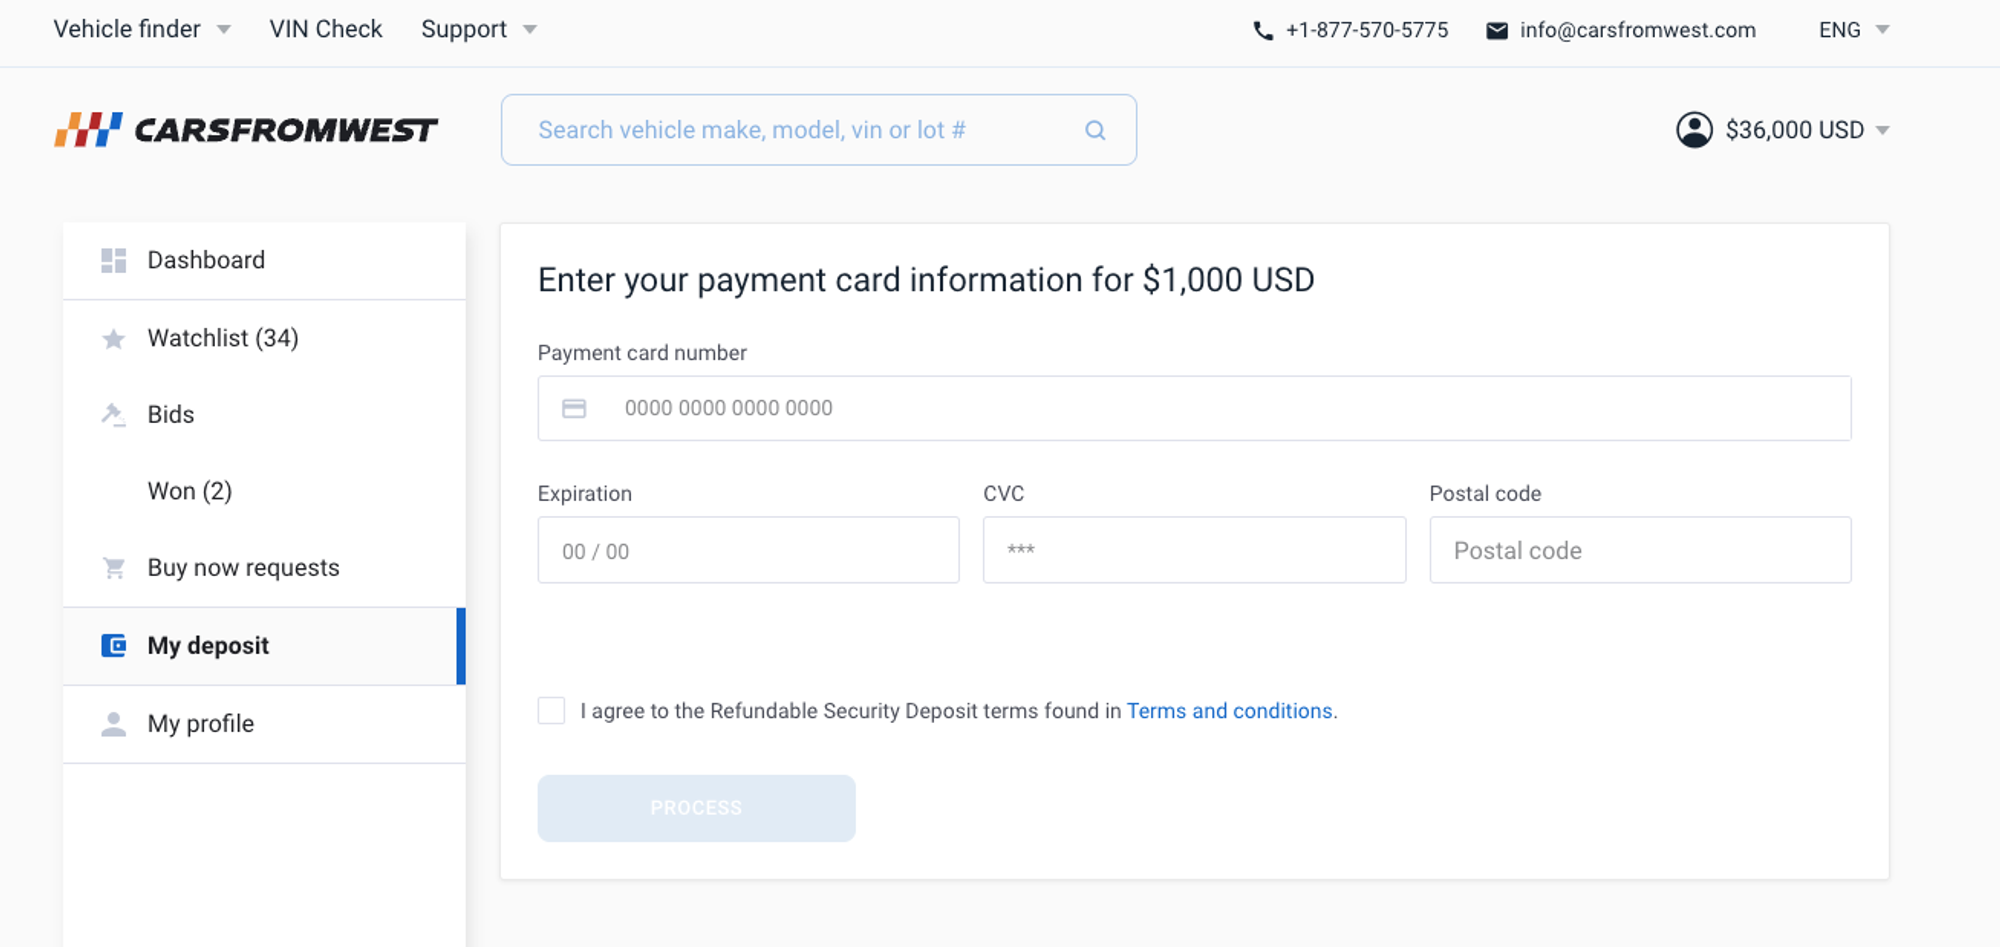Click the search magnifier icon
Image resolution: width=2000 pixels, height=947 pixels.
(x=1095, y=130)
